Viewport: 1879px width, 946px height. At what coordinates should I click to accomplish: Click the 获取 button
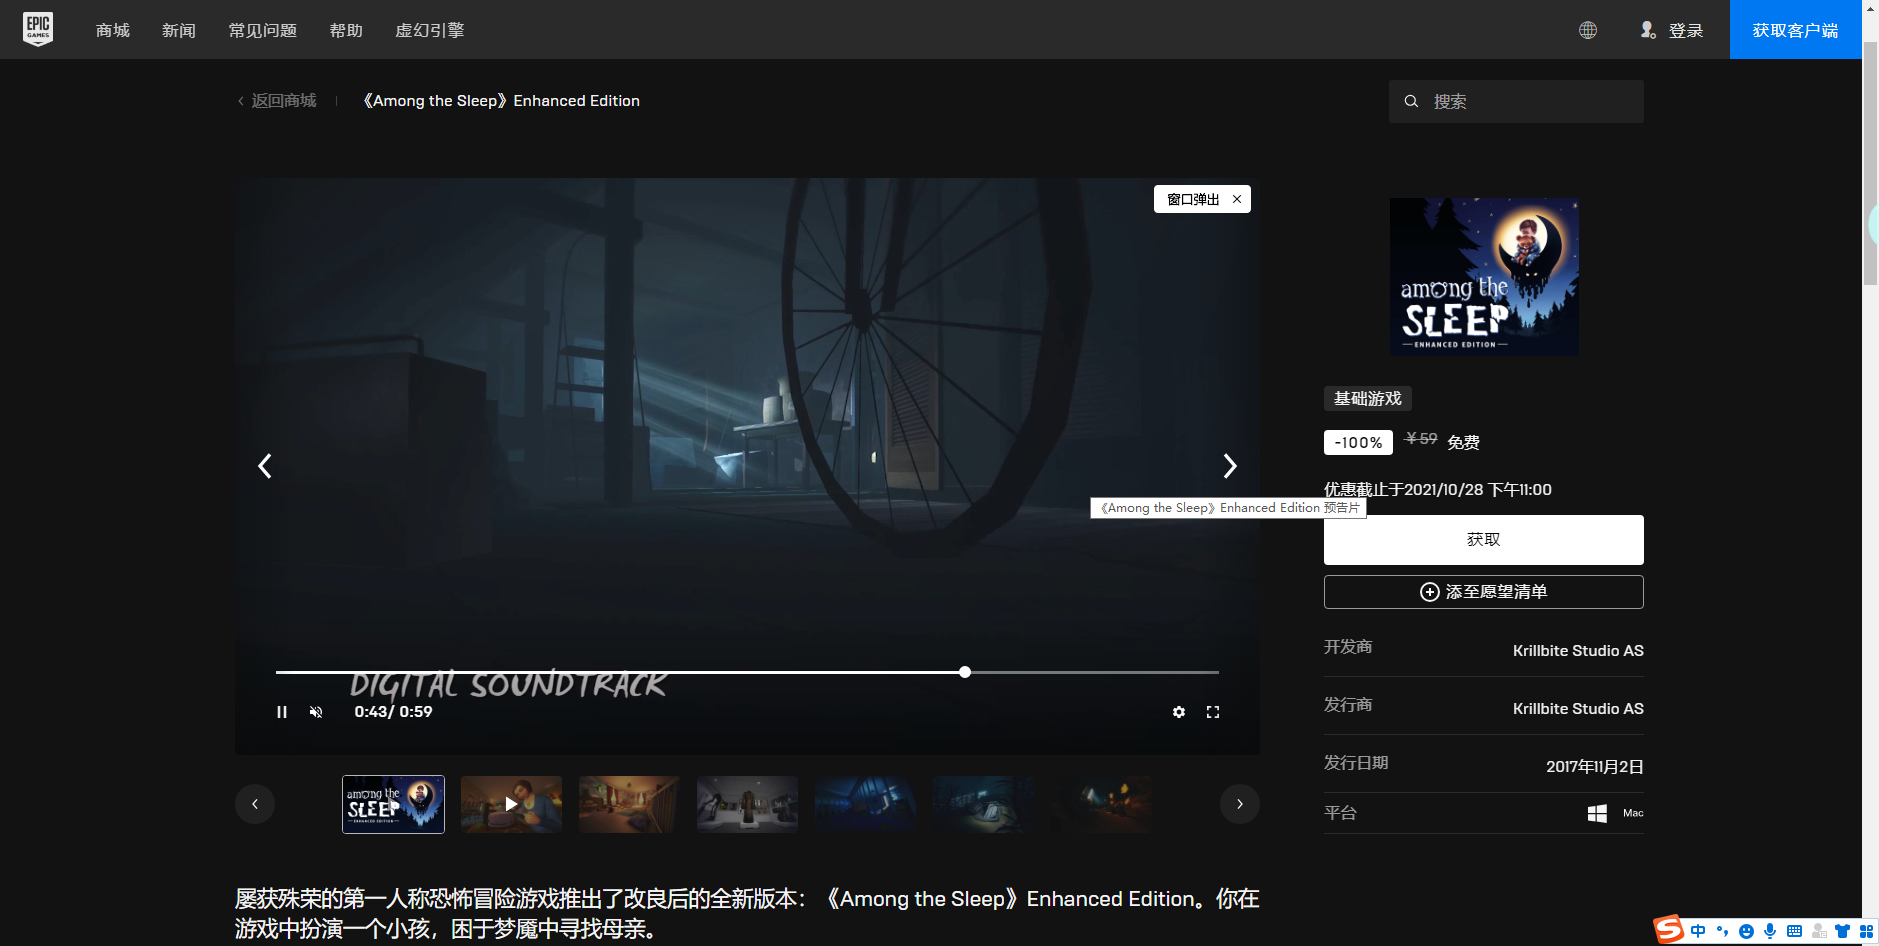(1483, 539)
